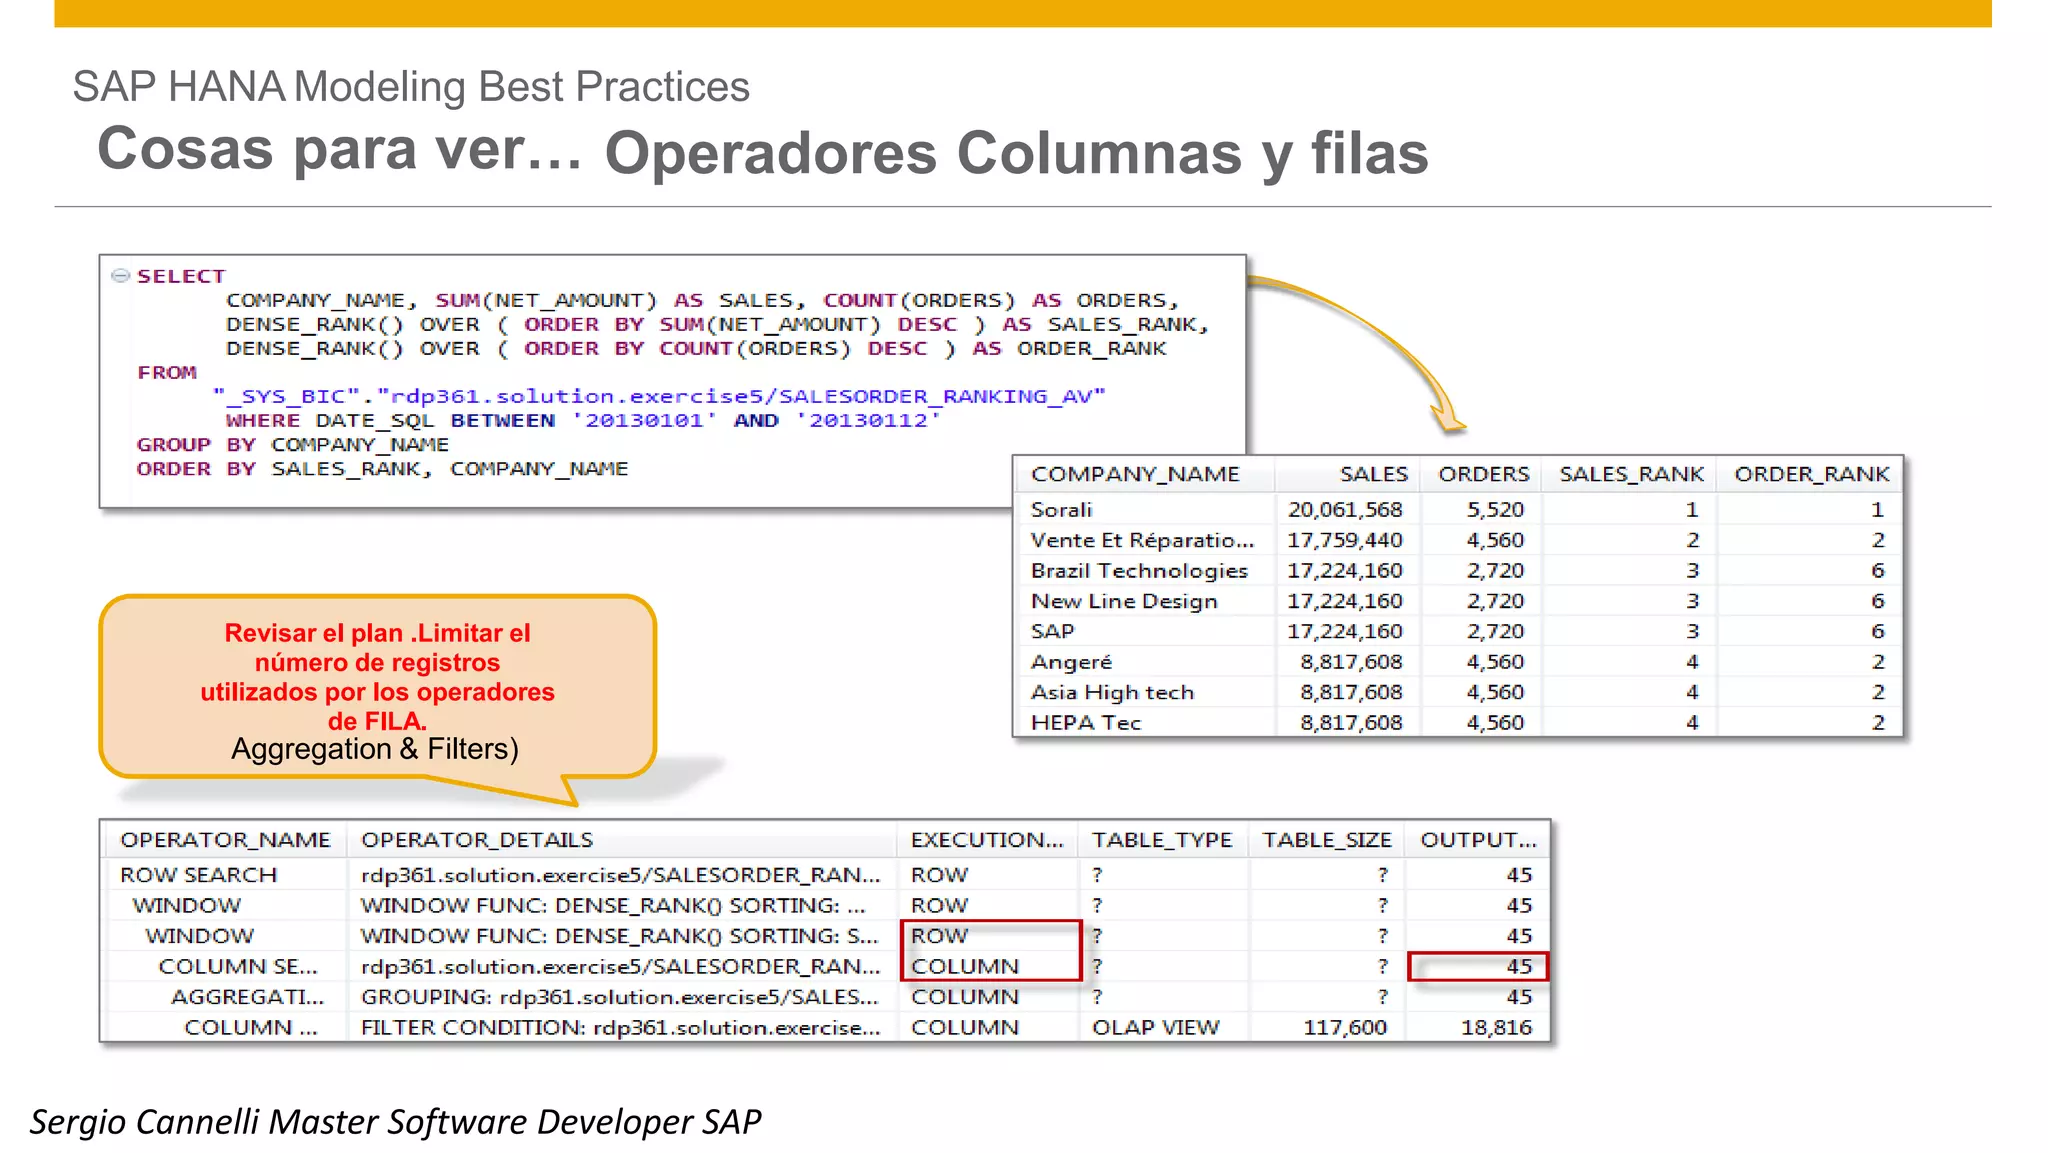
Task: Click the output value 18,816
Action: 1496,1028
